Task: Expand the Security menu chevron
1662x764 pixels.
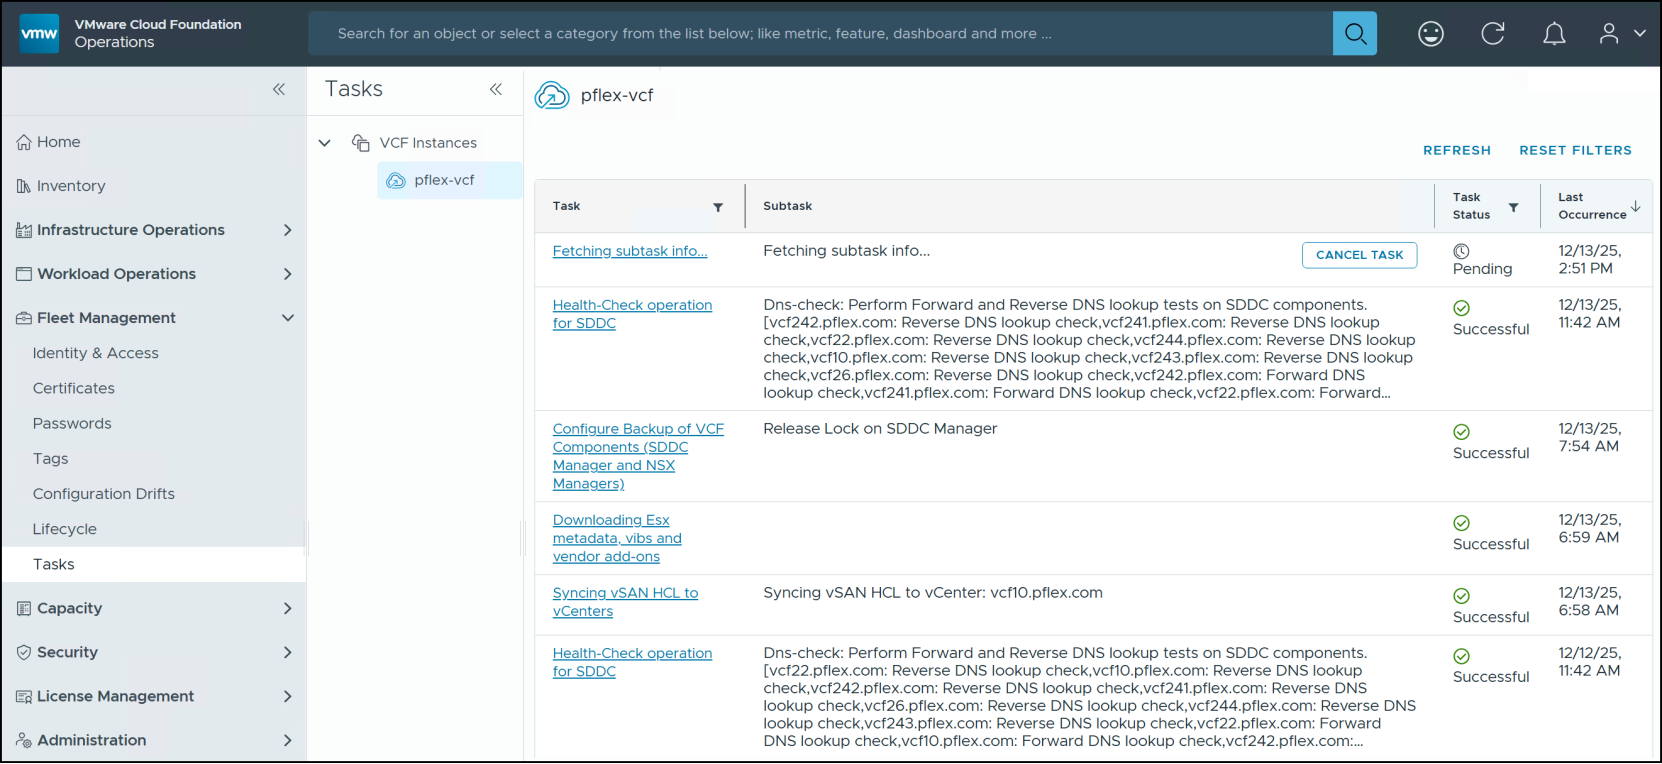Action: [x=288, y=652]
